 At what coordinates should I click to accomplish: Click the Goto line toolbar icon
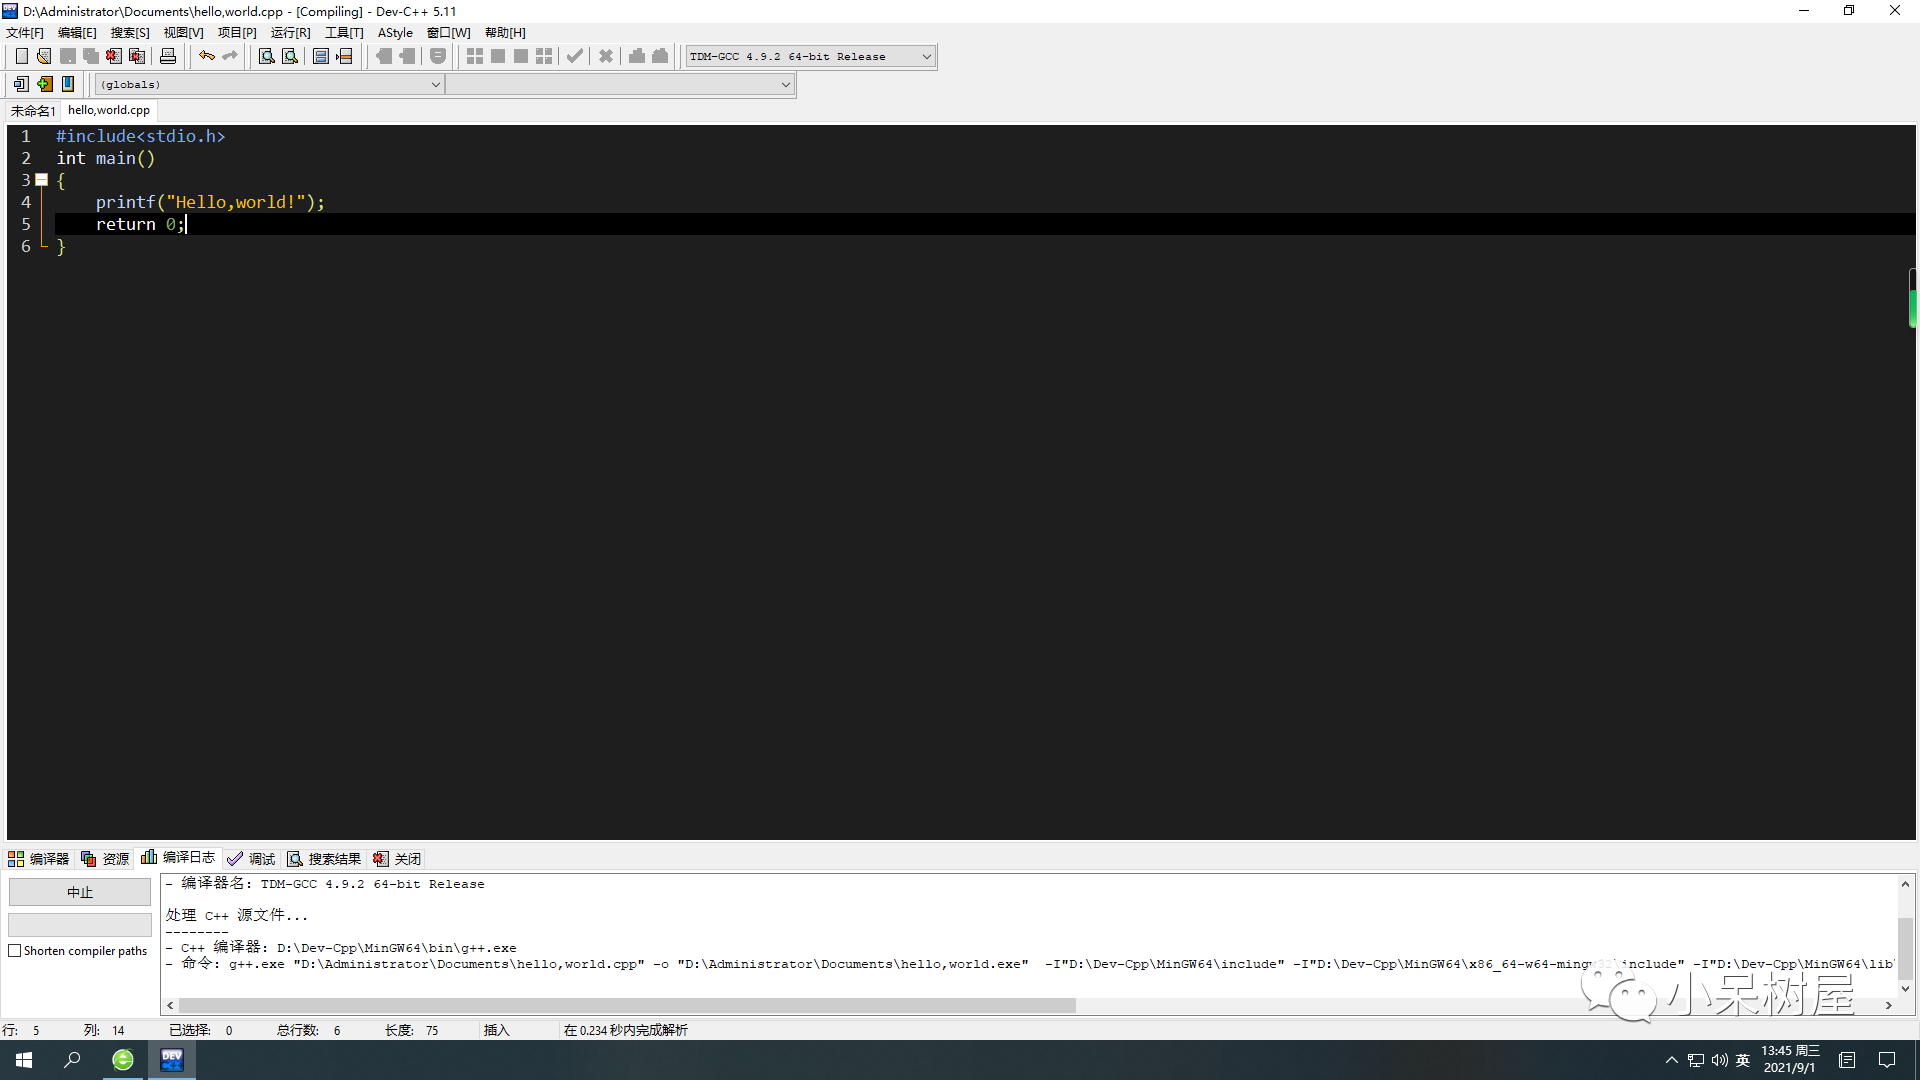pyautogui.click(x=344, y=56)
